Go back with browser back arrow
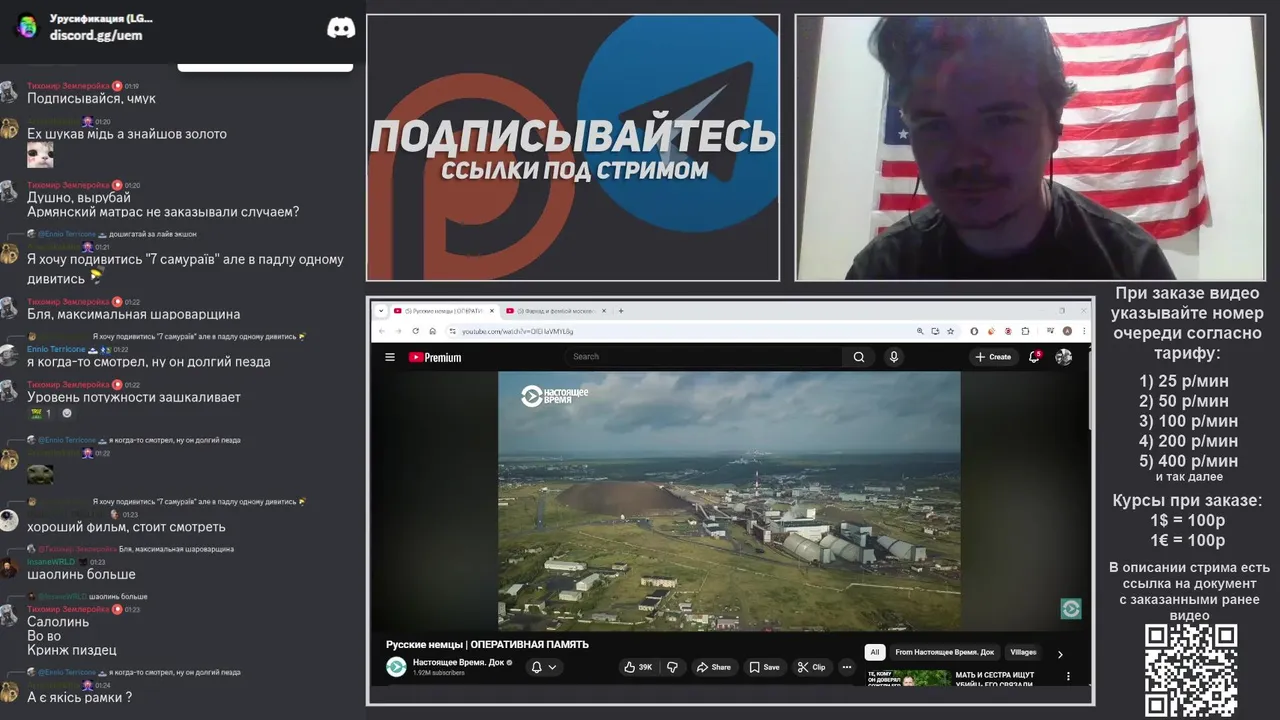The width and height of the screenshot is (1280, 720). 381,331
